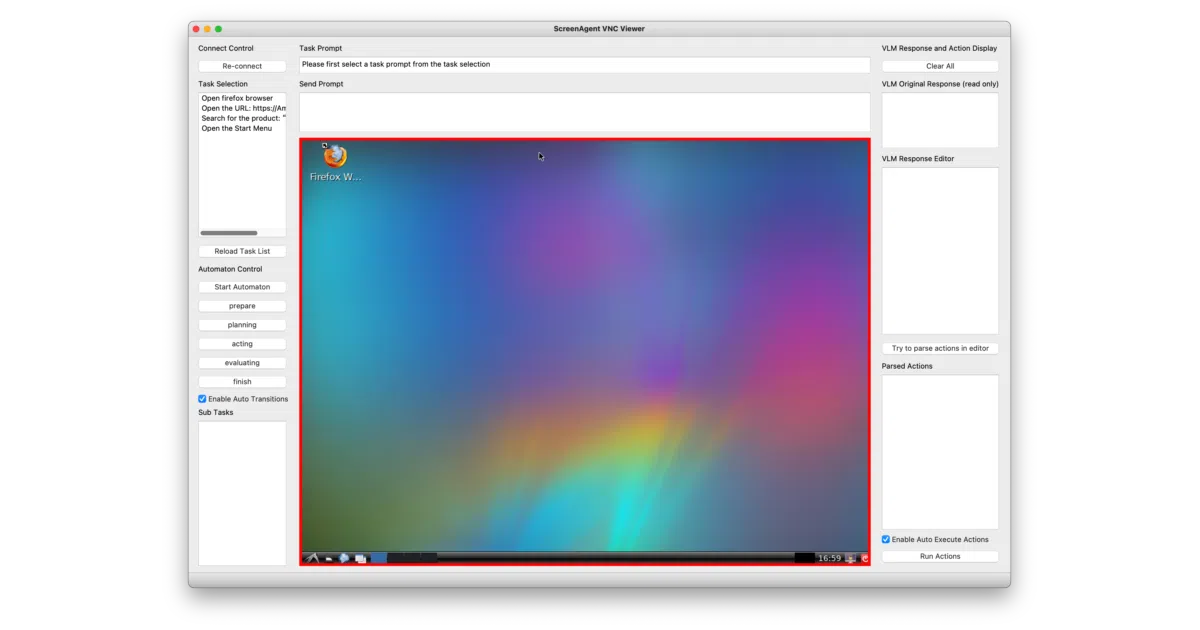Click the prepare state button
The width and height of the screenshot is (1200, 630).
242,306
